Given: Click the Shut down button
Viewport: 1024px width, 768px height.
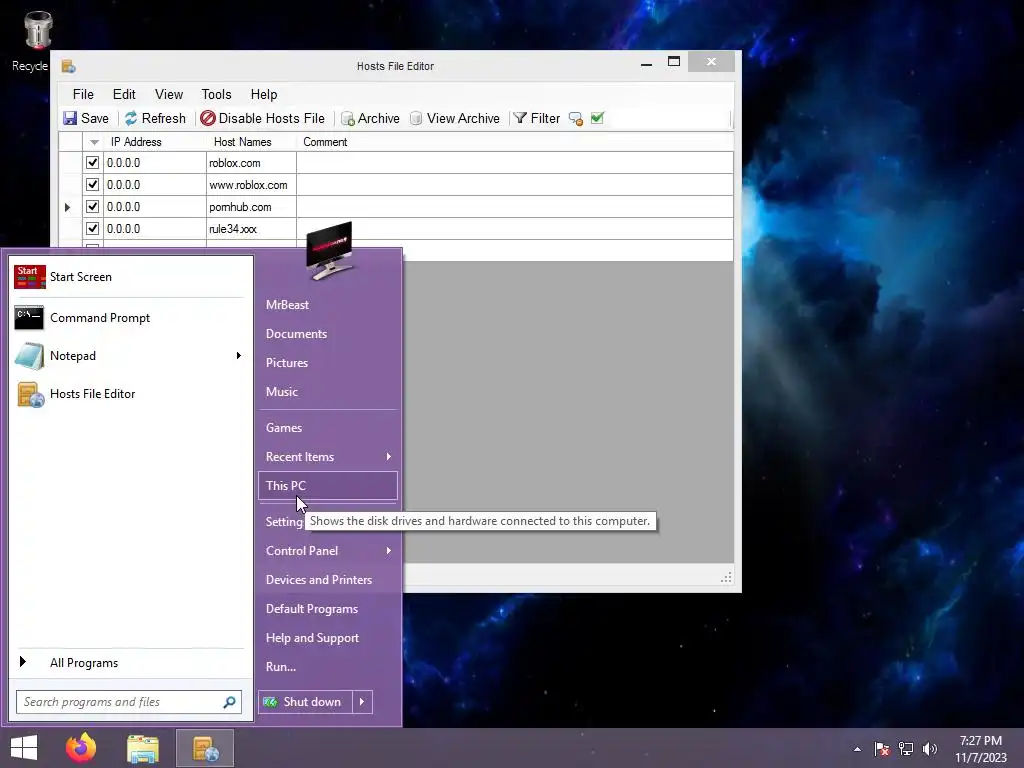Looking at the screenshot, I should pos(305,702).
